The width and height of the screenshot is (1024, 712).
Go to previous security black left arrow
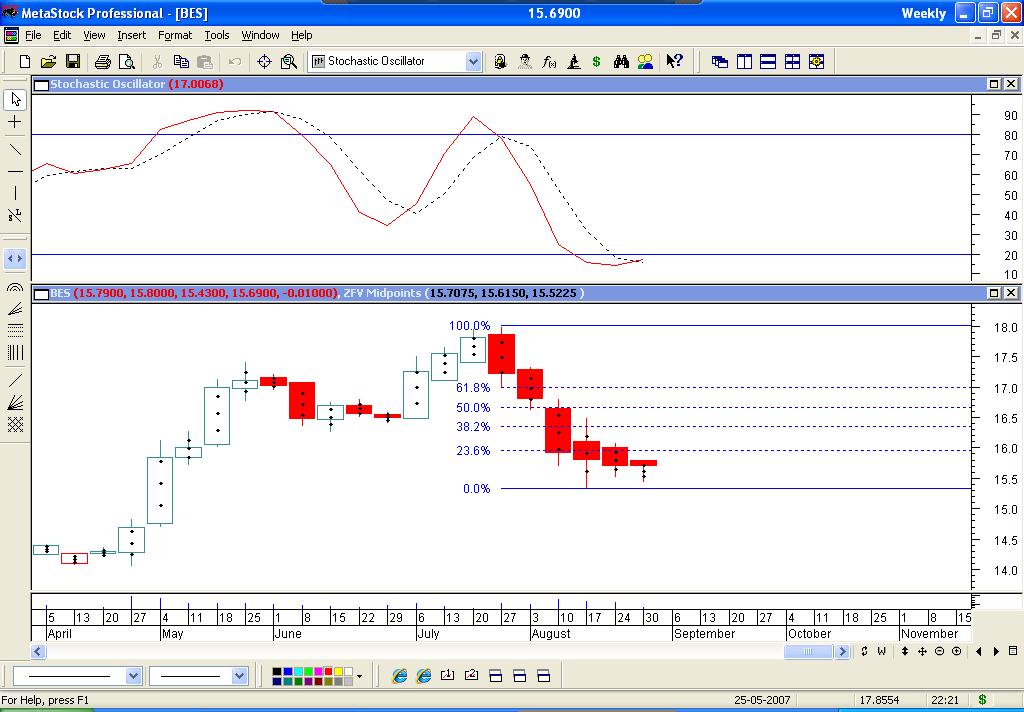click(x=979, y=651)
